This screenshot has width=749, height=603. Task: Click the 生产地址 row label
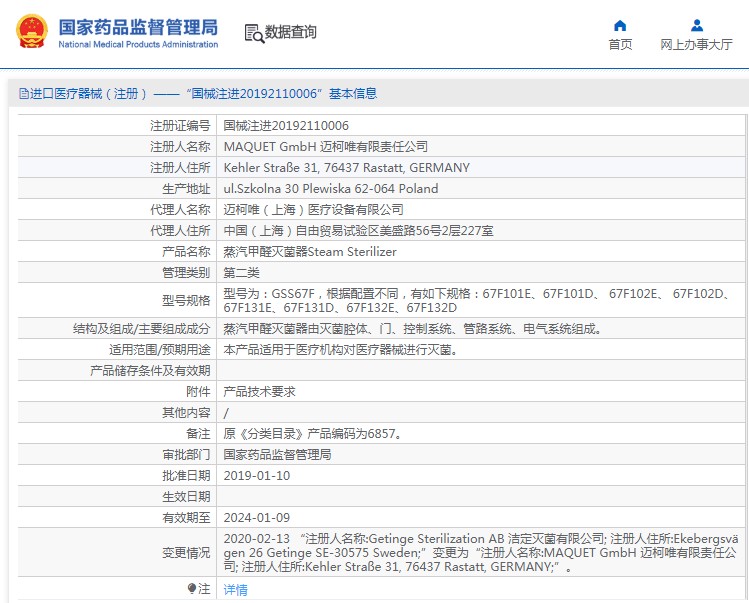coord(186,189)
